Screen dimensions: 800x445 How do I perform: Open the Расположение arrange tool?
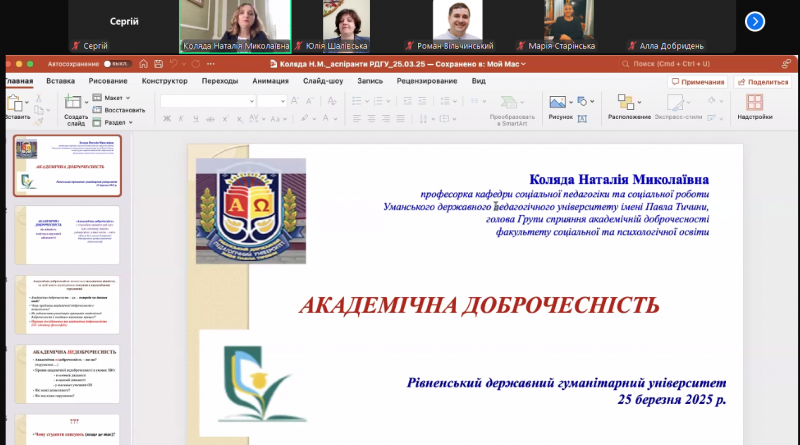pyautogui.click(x=626, y=102)
